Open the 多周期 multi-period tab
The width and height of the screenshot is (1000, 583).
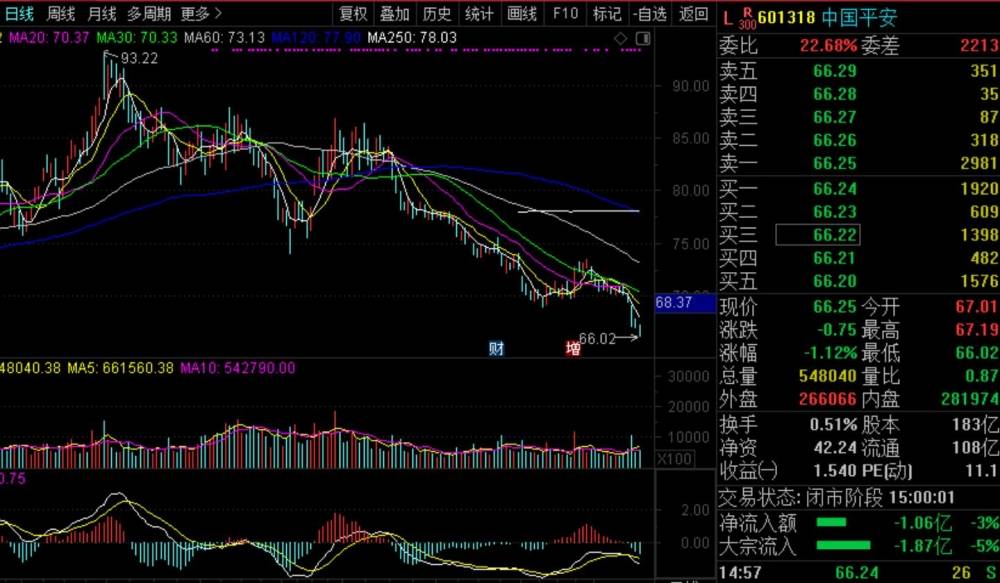[x=149, y=13]
